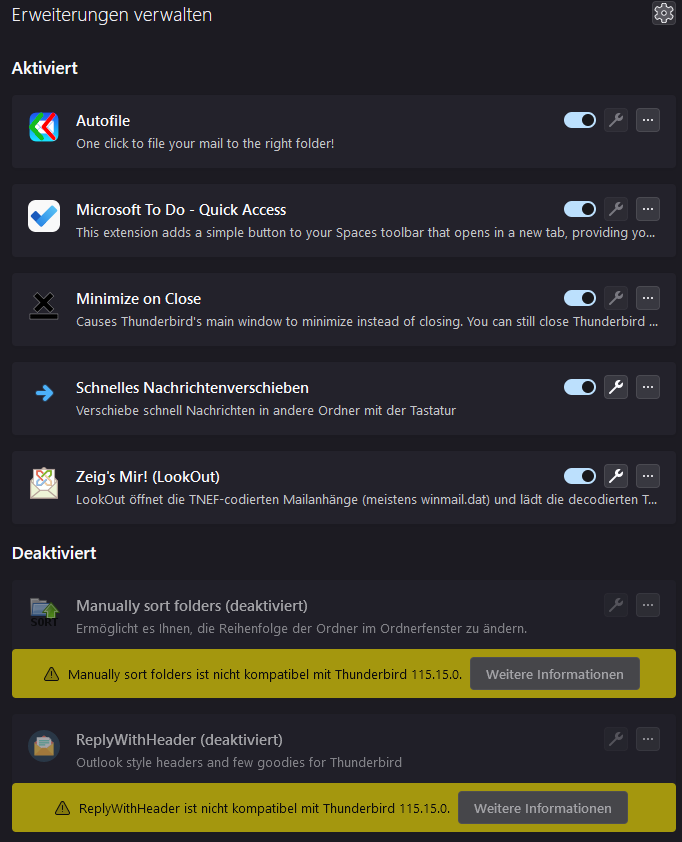Image resolution: width=682 pixels, height=842 pixels.
Task: Click the Aktiviert section heading
Action: point(45,68)
